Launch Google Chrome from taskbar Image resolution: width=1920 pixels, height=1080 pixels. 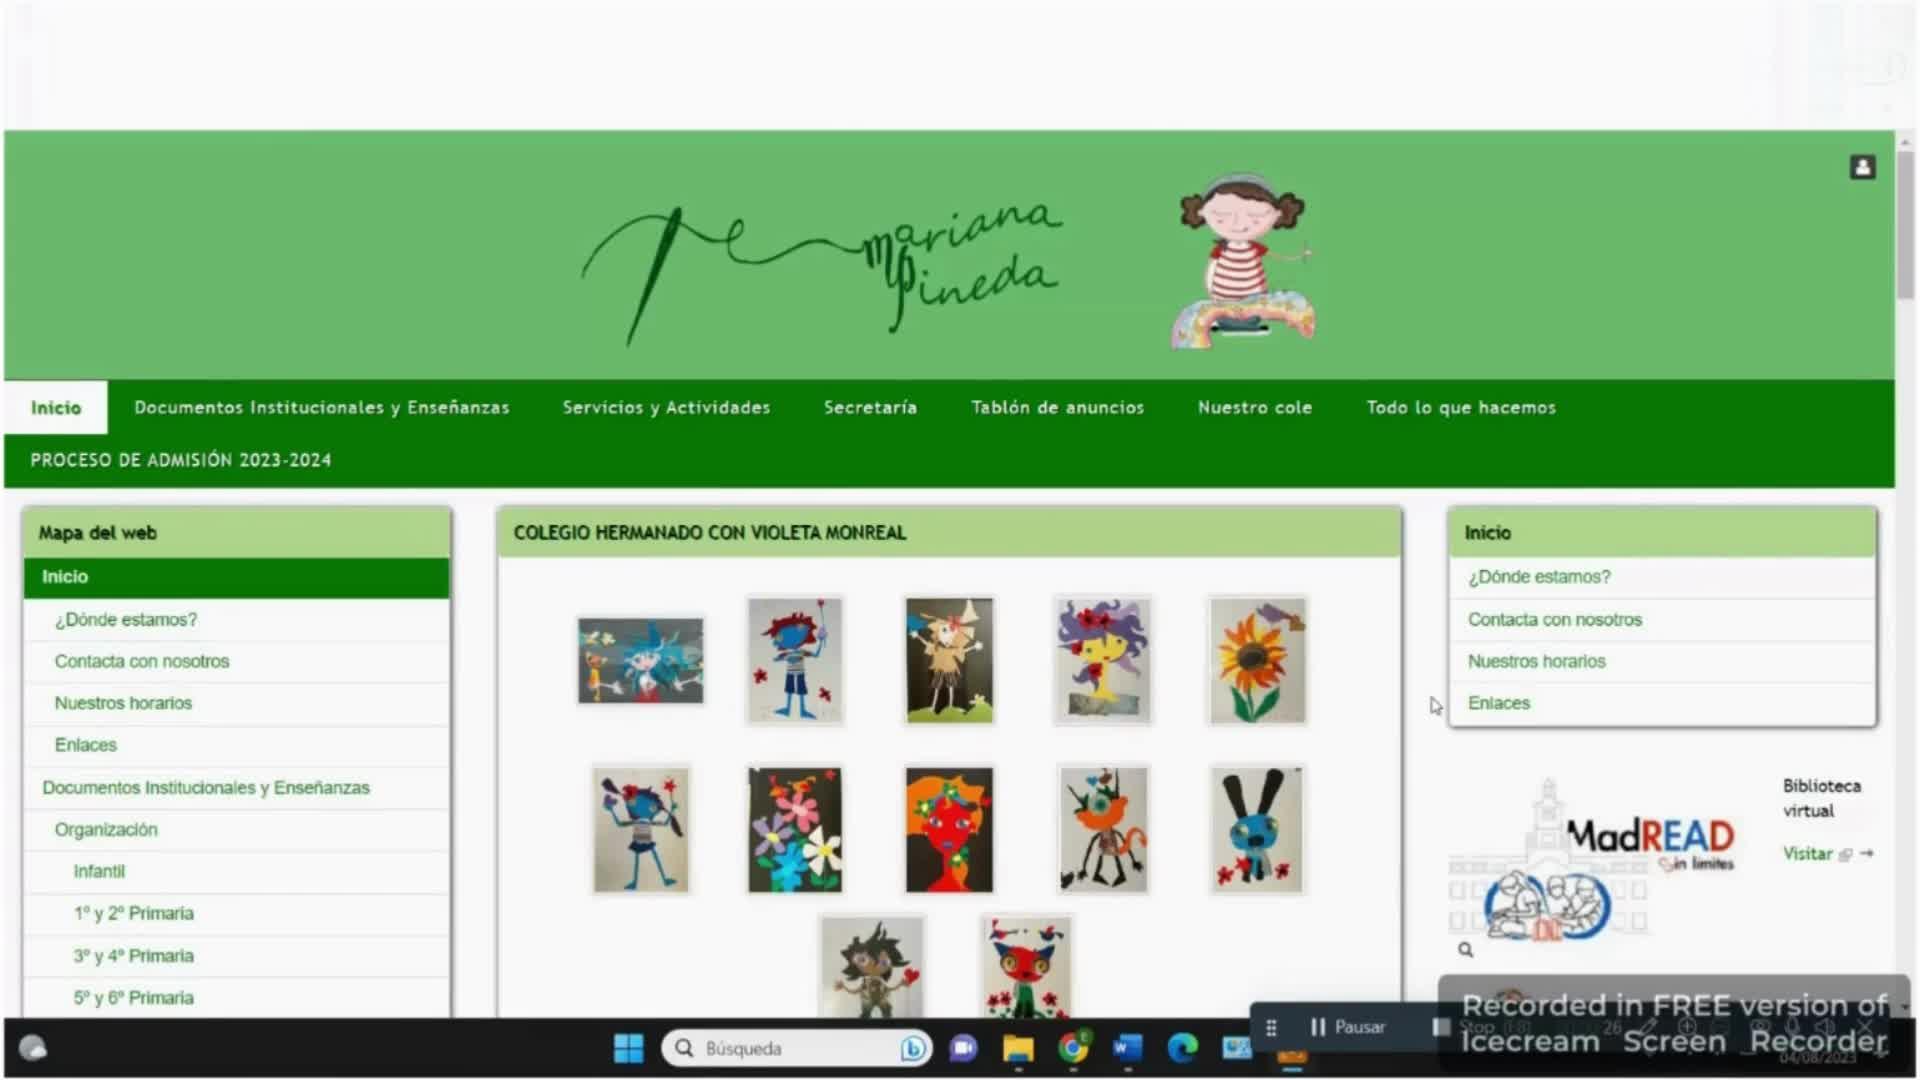click(1073, 1048)
